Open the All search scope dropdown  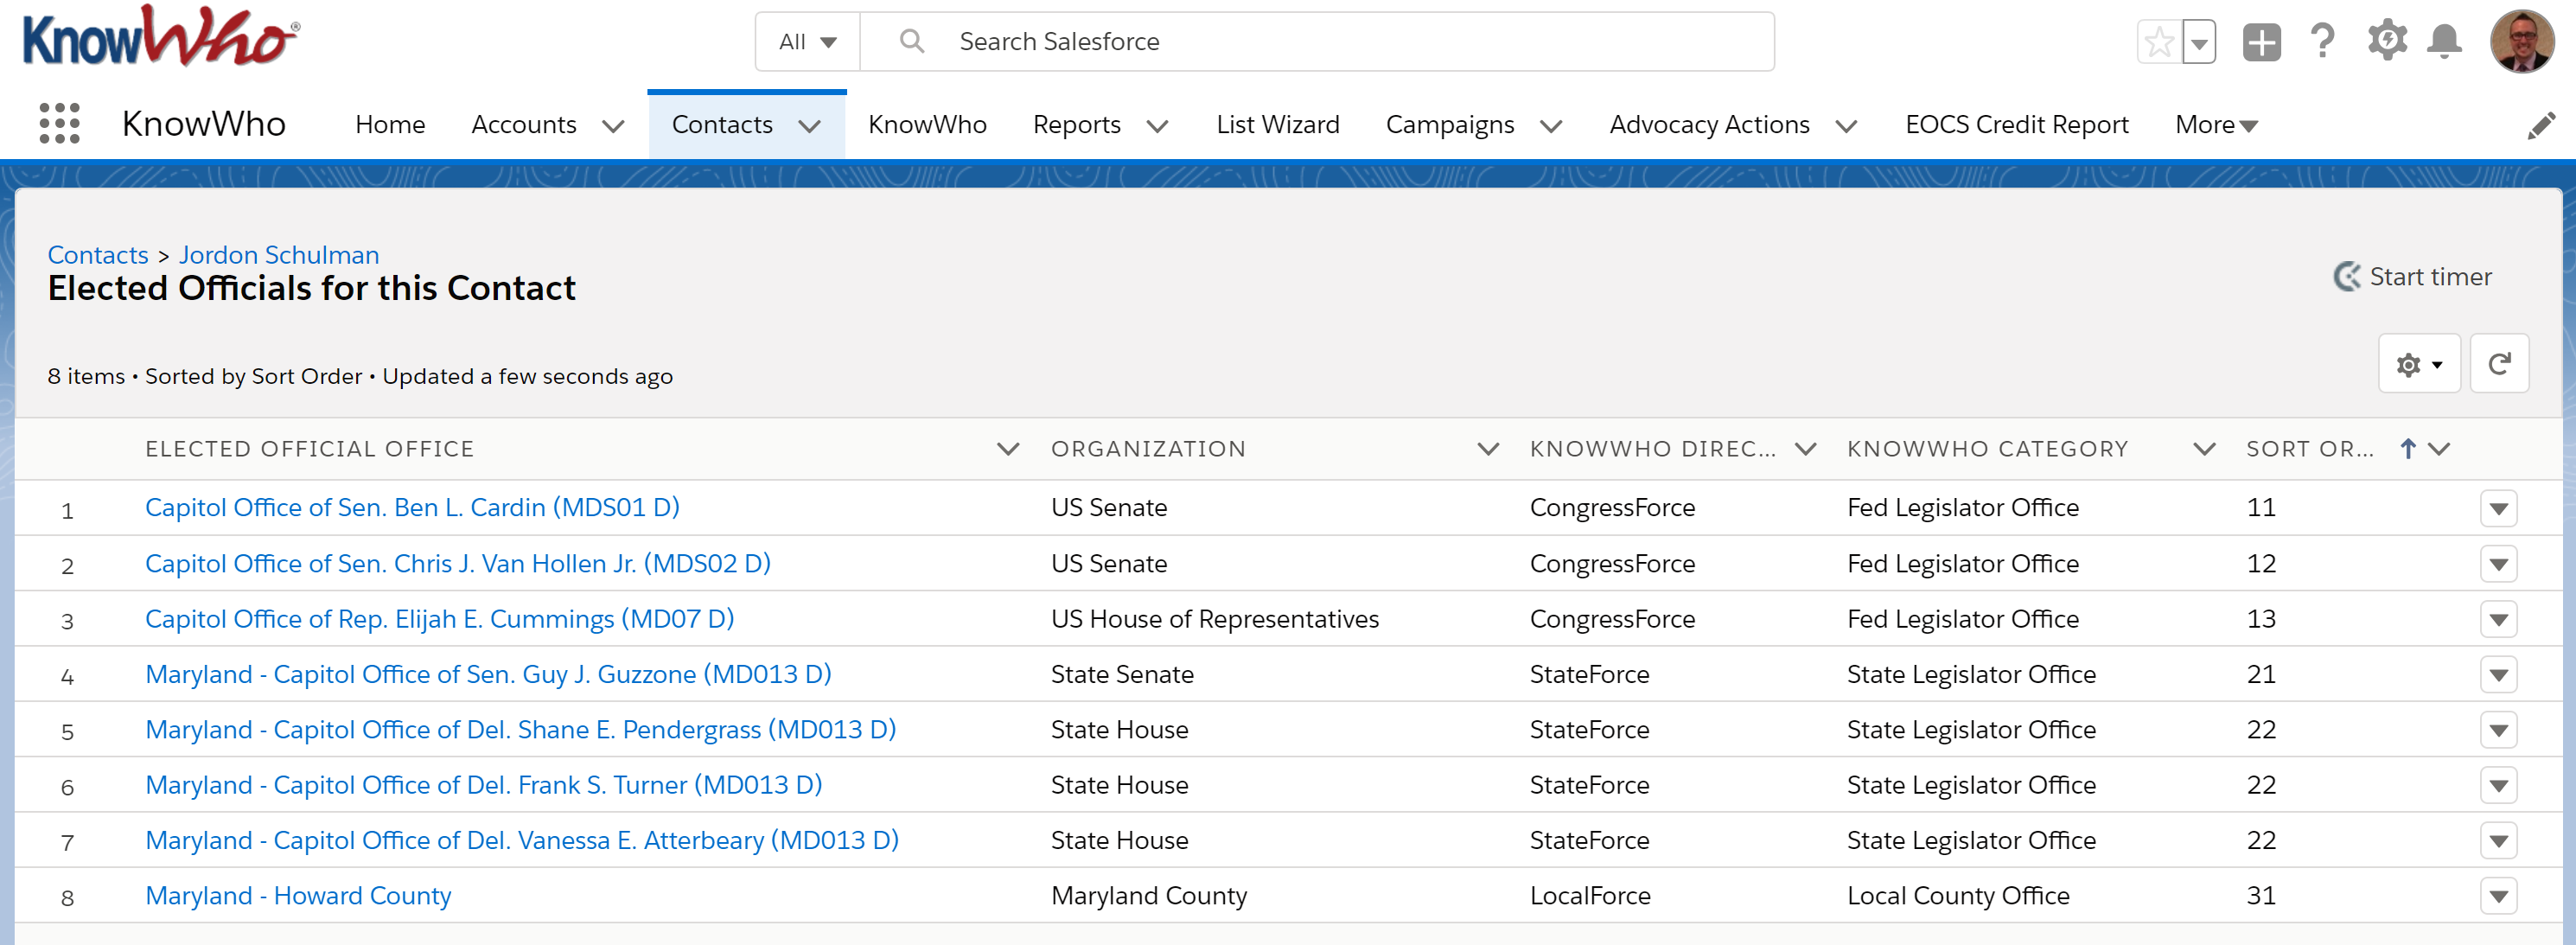807,42
